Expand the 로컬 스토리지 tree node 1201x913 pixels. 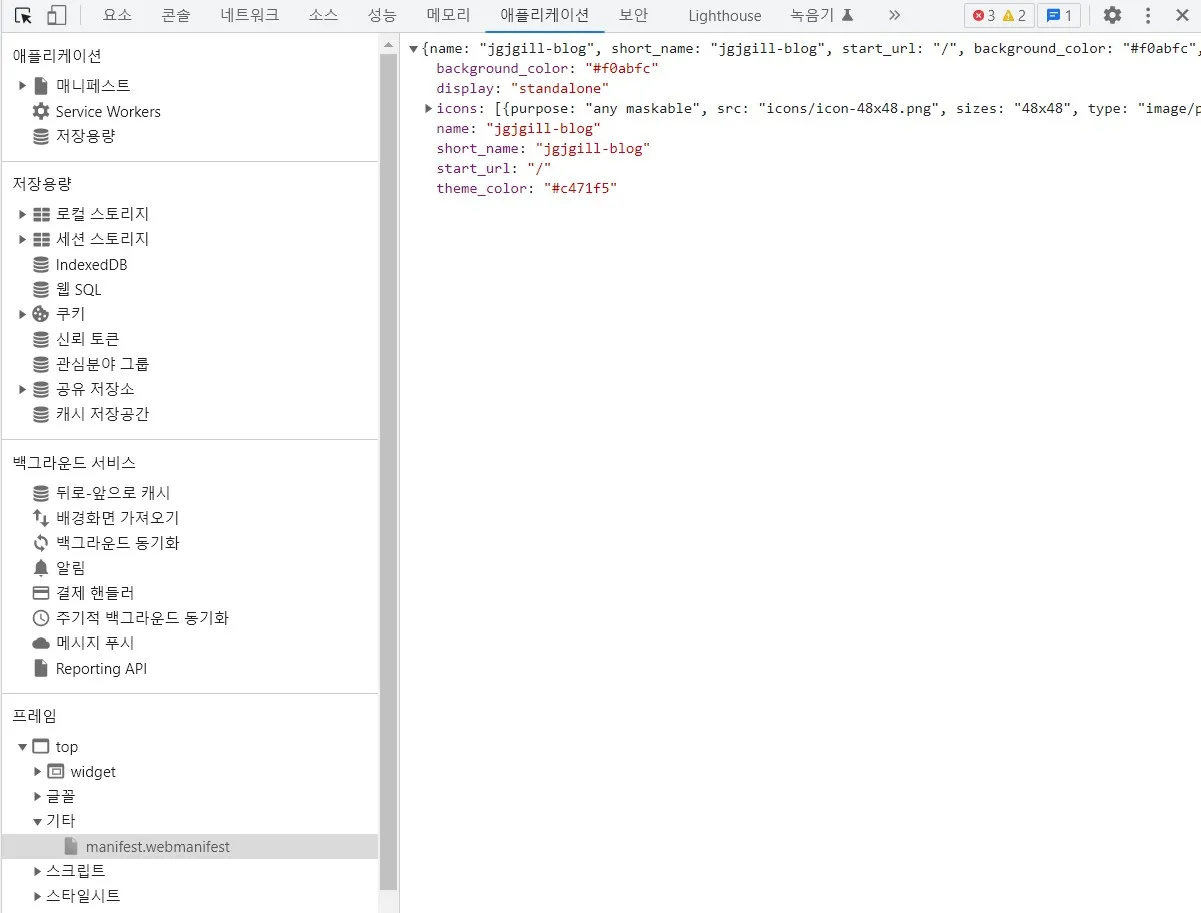pyautogui.click(x=23, y=214)
